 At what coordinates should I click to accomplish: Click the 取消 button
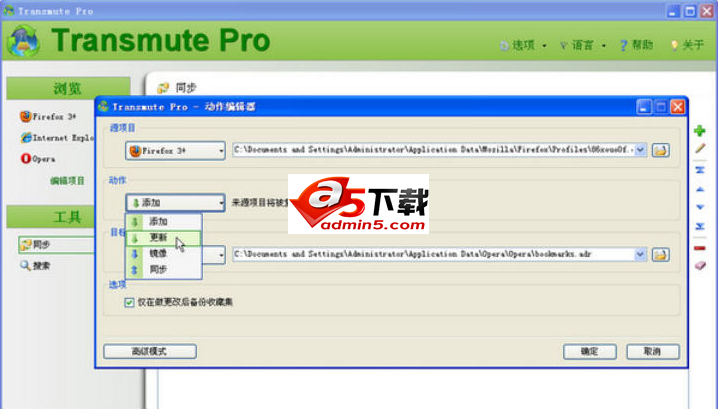click(653, 351)
